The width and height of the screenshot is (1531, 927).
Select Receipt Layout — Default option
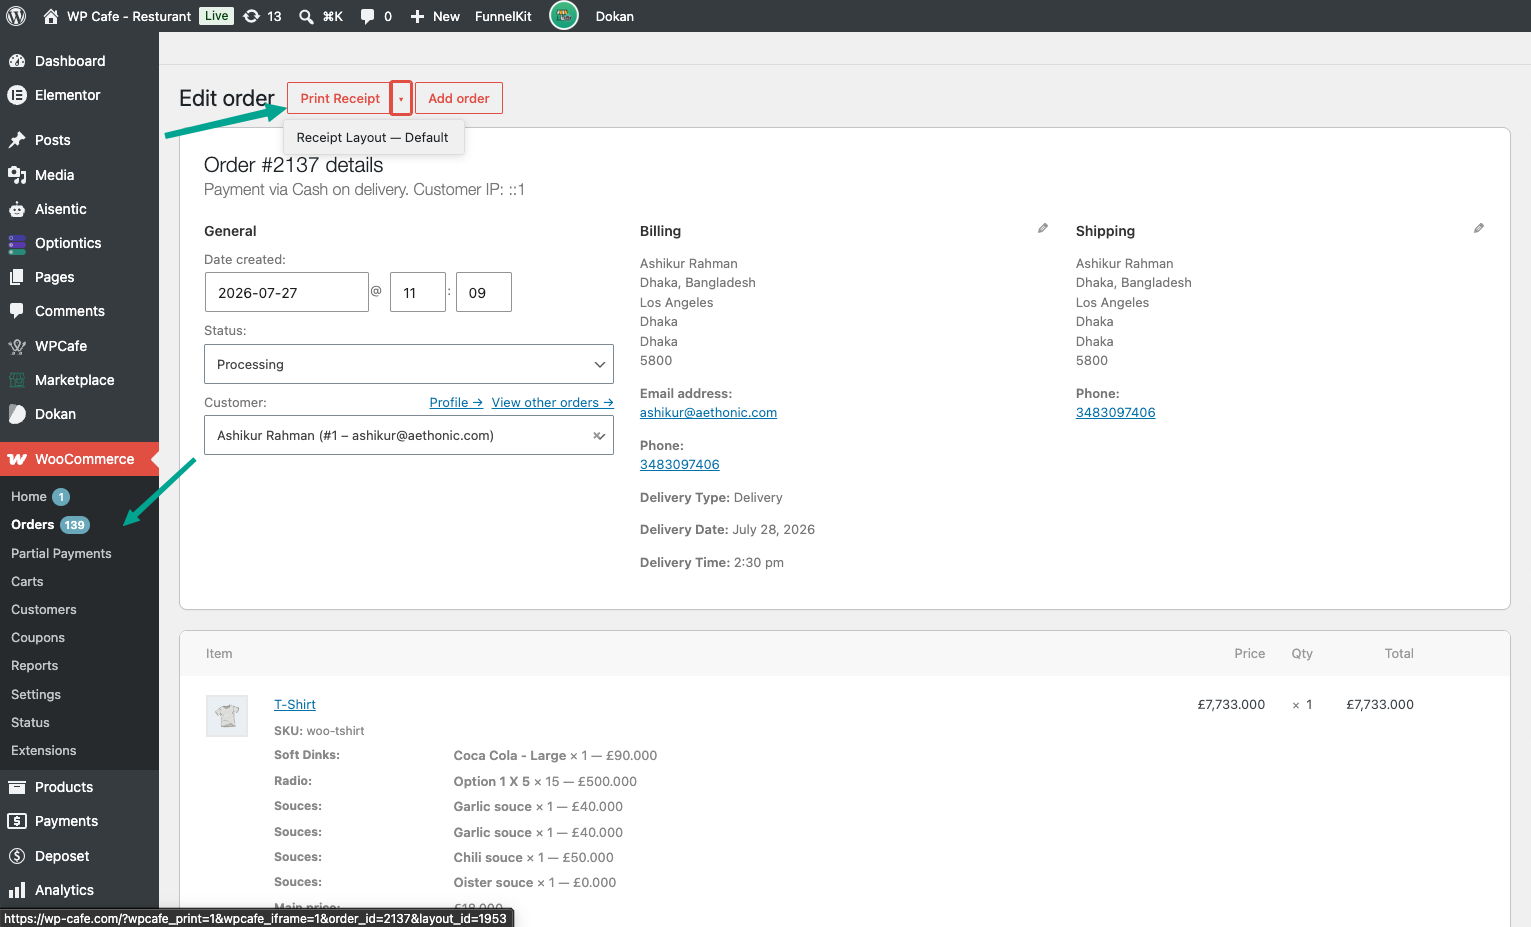(372, 138)
